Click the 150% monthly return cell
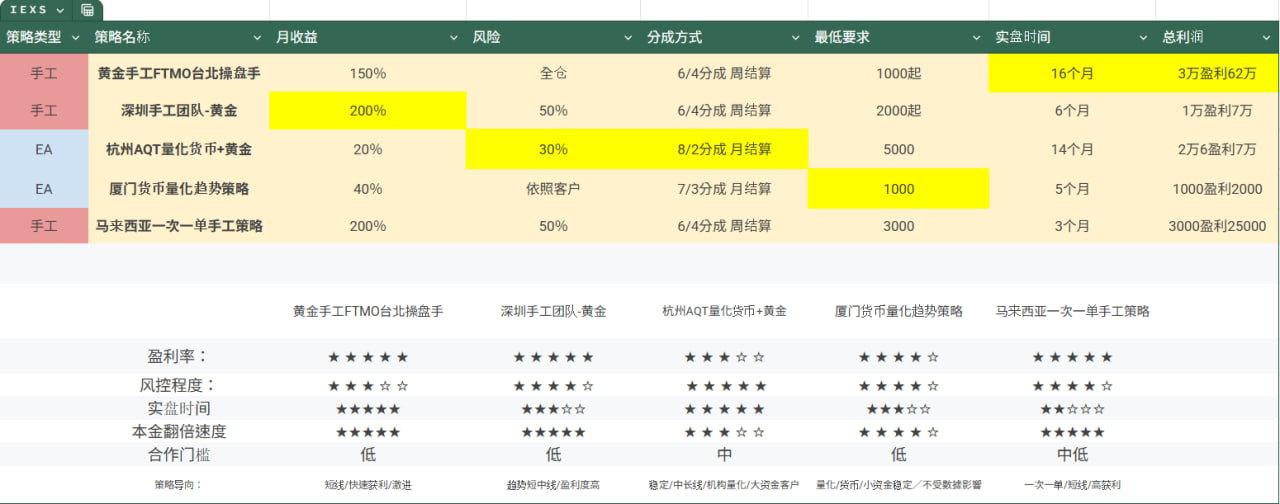Image resolution: width=1280 pixels, height=504 pixels. click(368, 73)
